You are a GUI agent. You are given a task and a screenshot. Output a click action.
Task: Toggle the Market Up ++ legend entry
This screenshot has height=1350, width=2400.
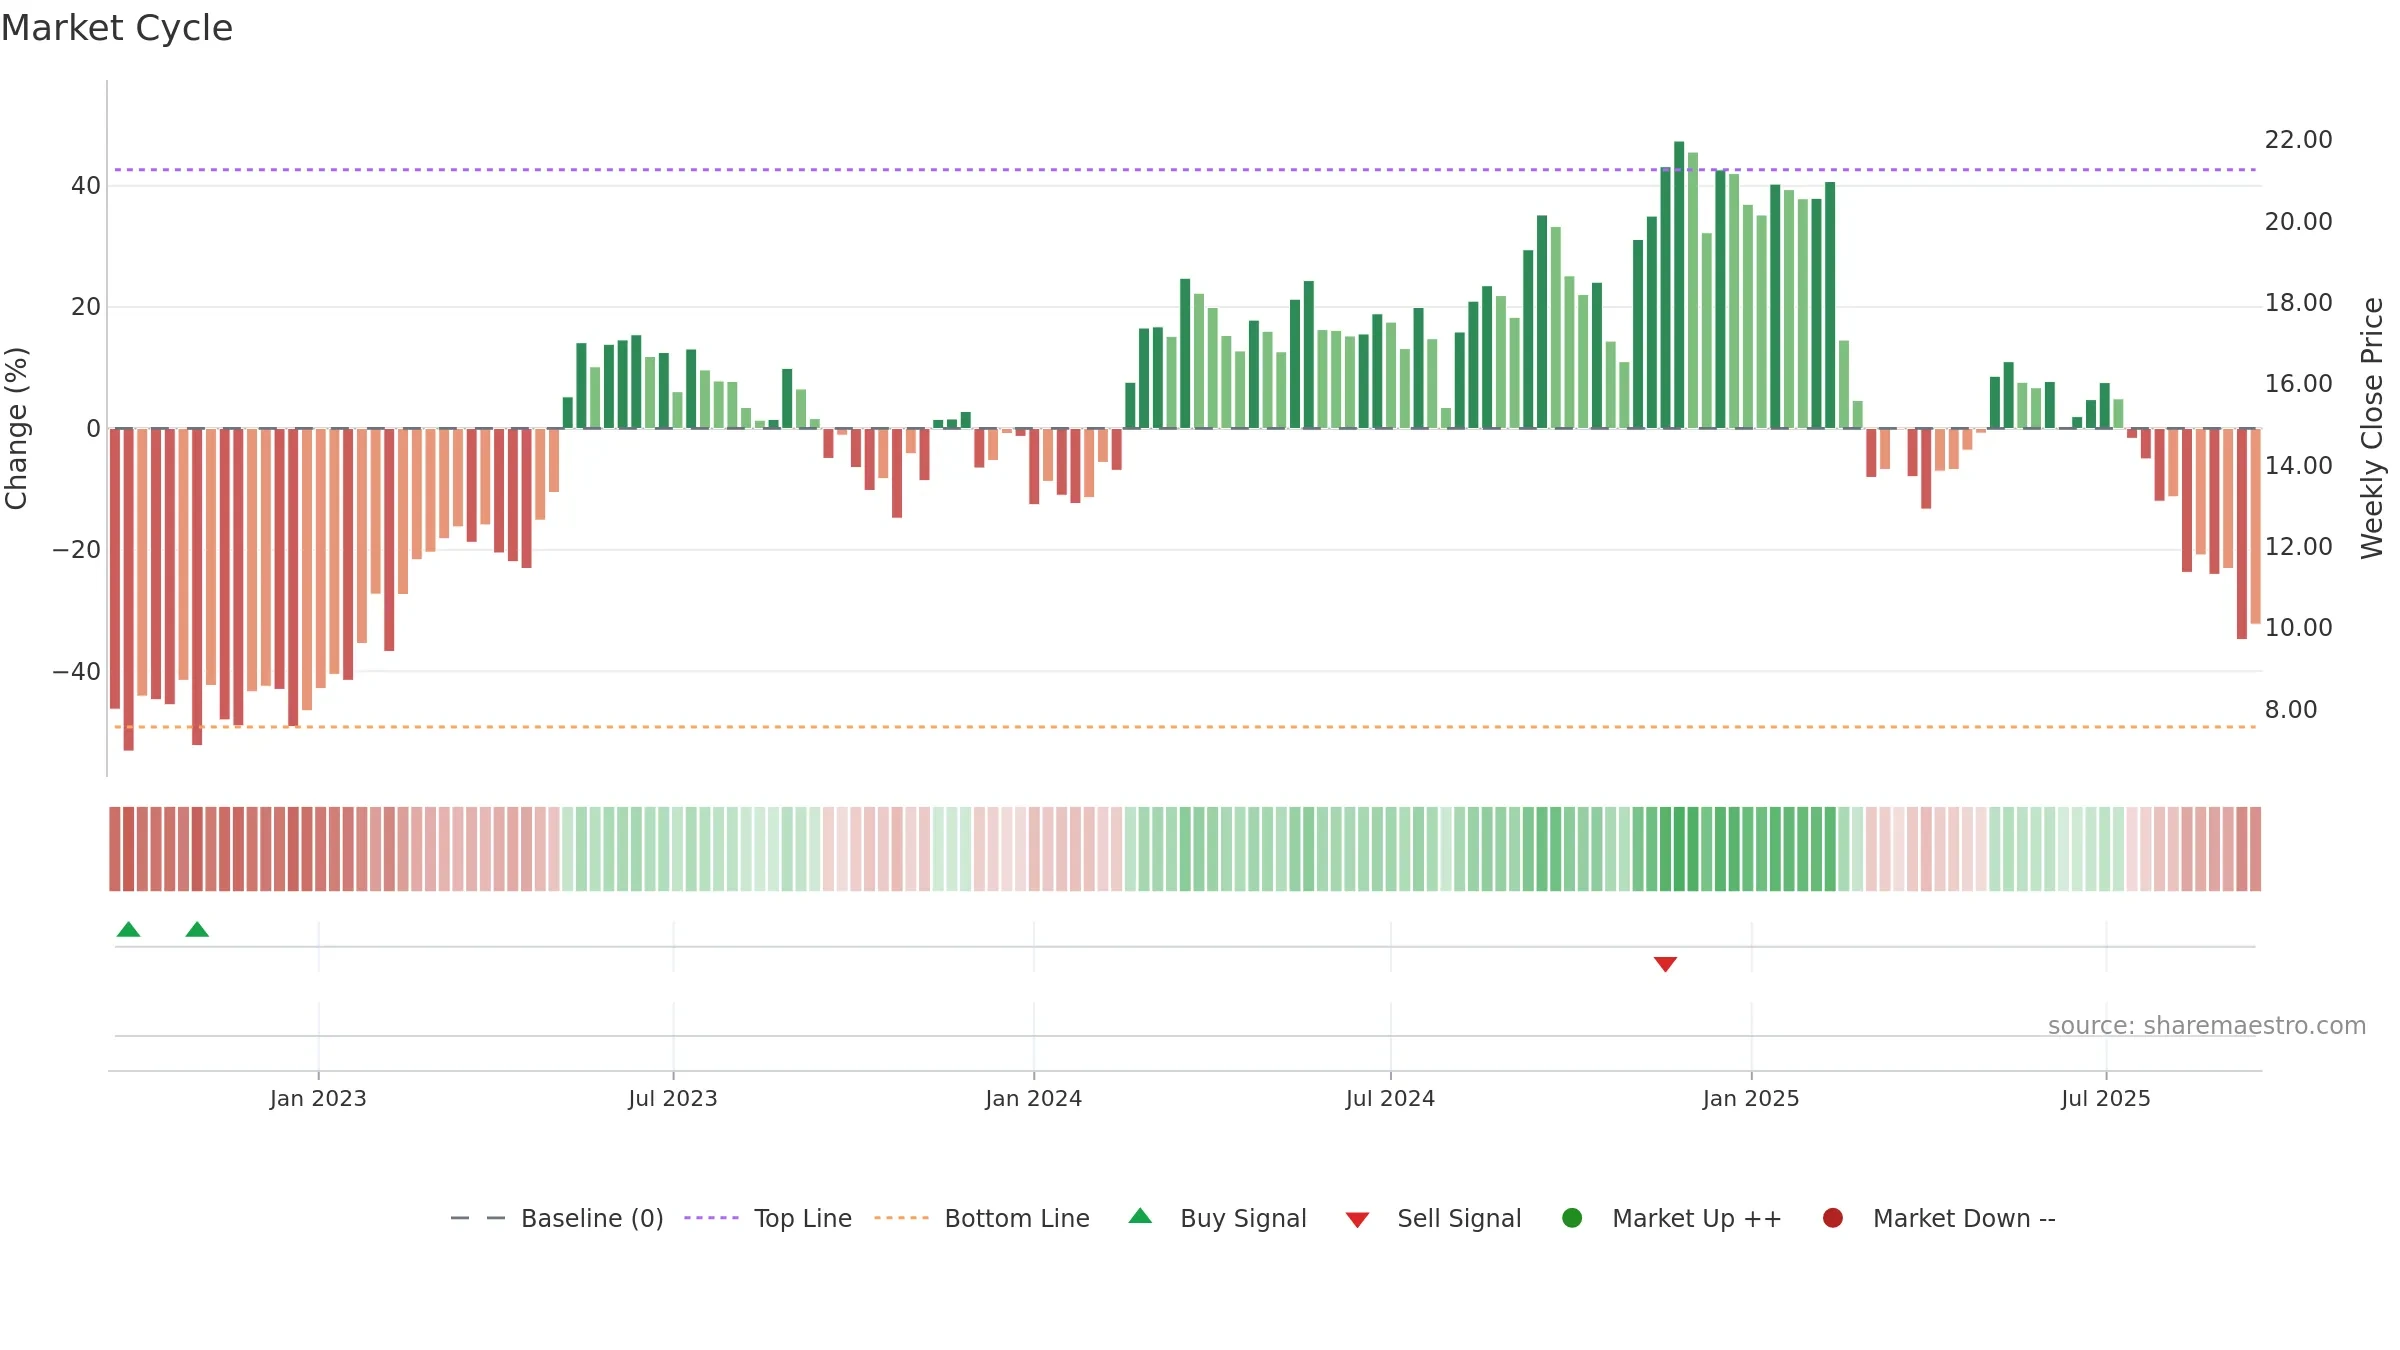(1672, 1218)
